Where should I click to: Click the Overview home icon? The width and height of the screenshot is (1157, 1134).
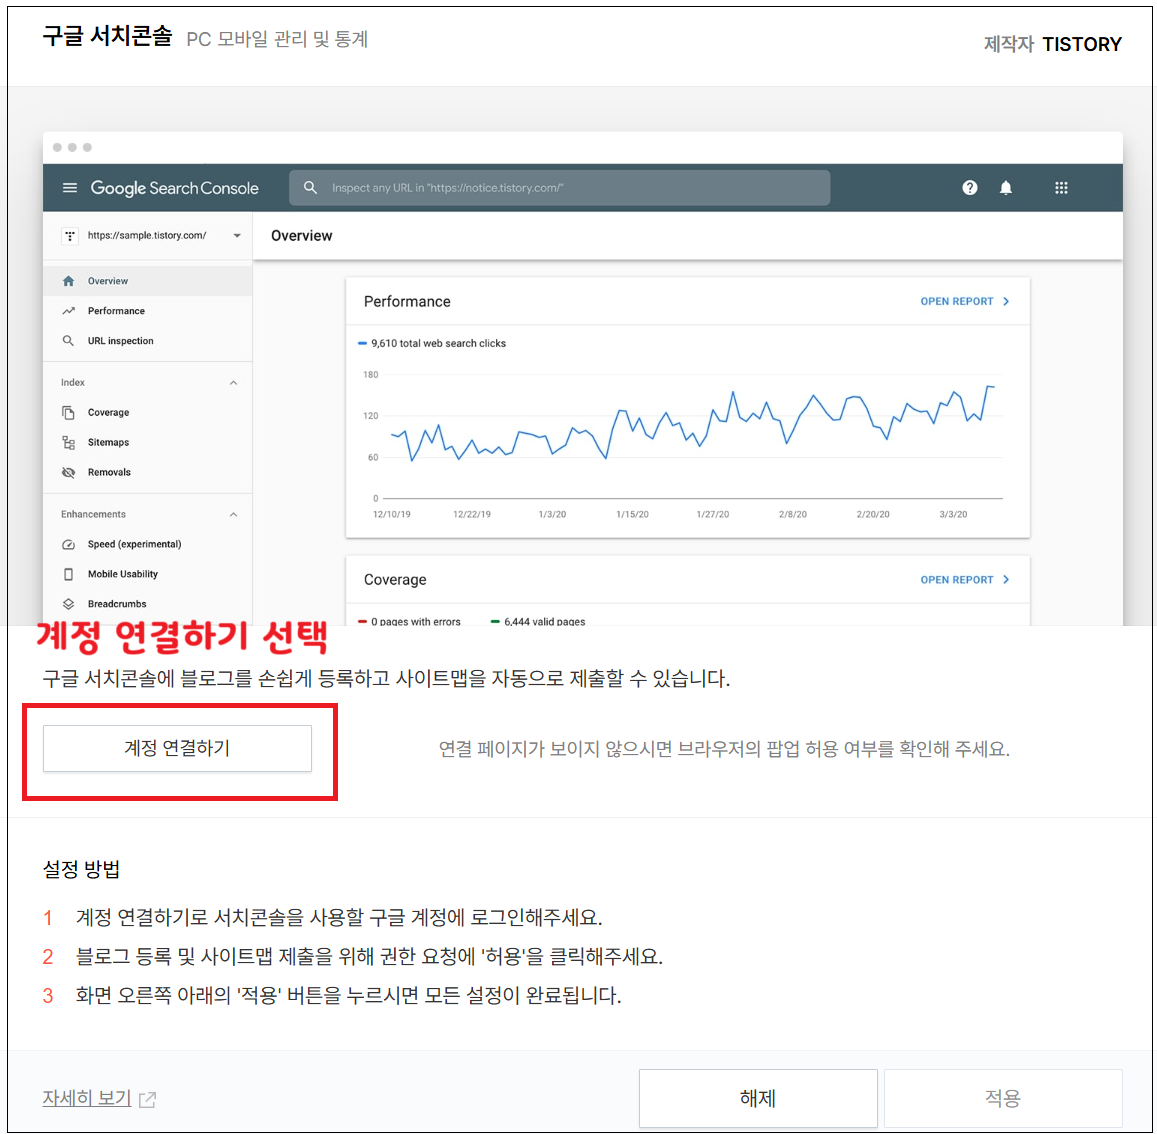69,280
